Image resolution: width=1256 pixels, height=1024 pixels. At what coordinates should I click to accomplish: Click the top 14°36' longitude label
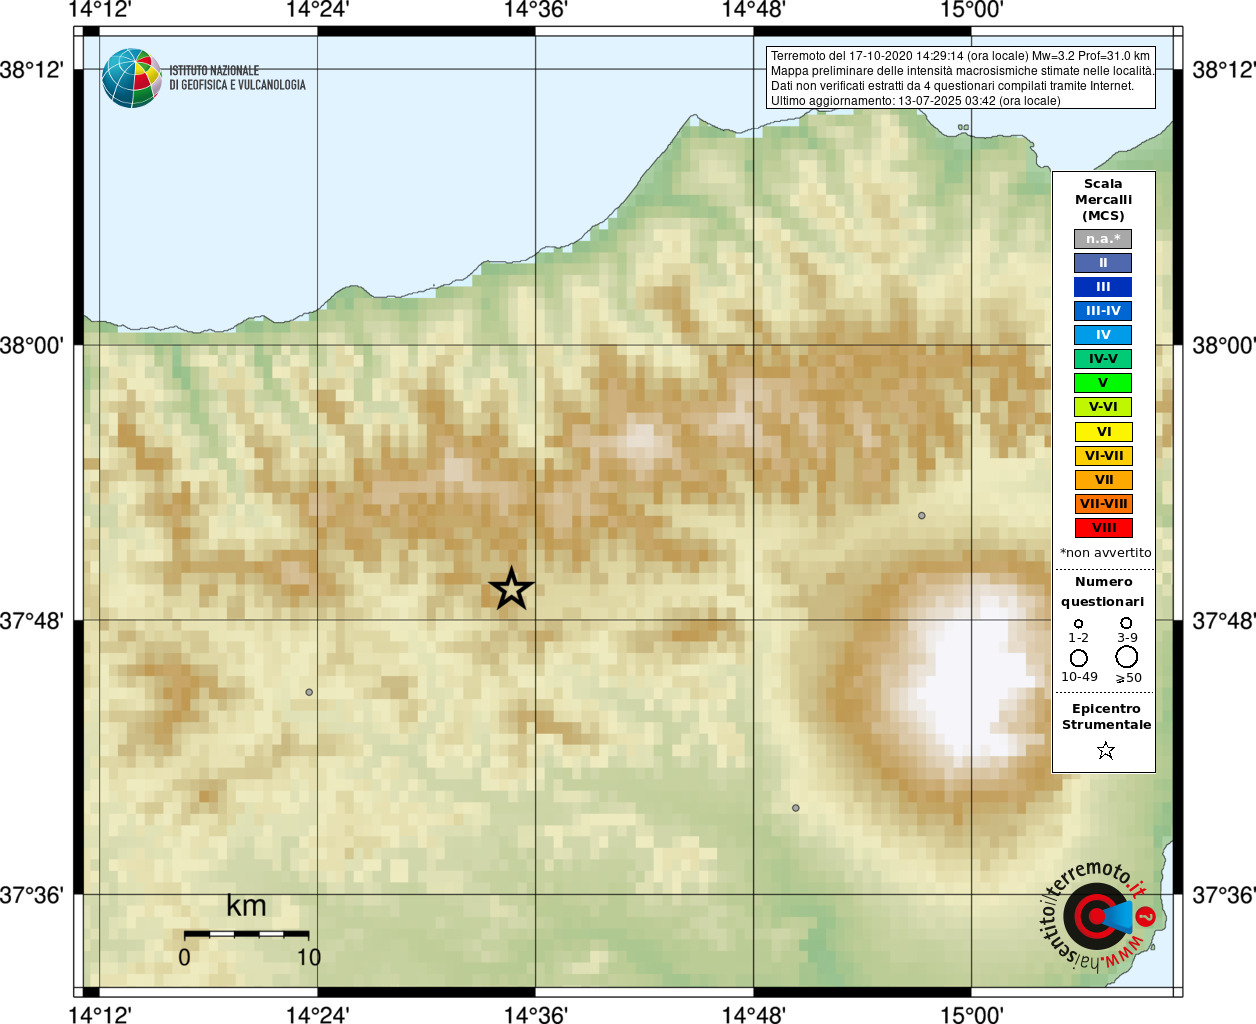(536, 10)
